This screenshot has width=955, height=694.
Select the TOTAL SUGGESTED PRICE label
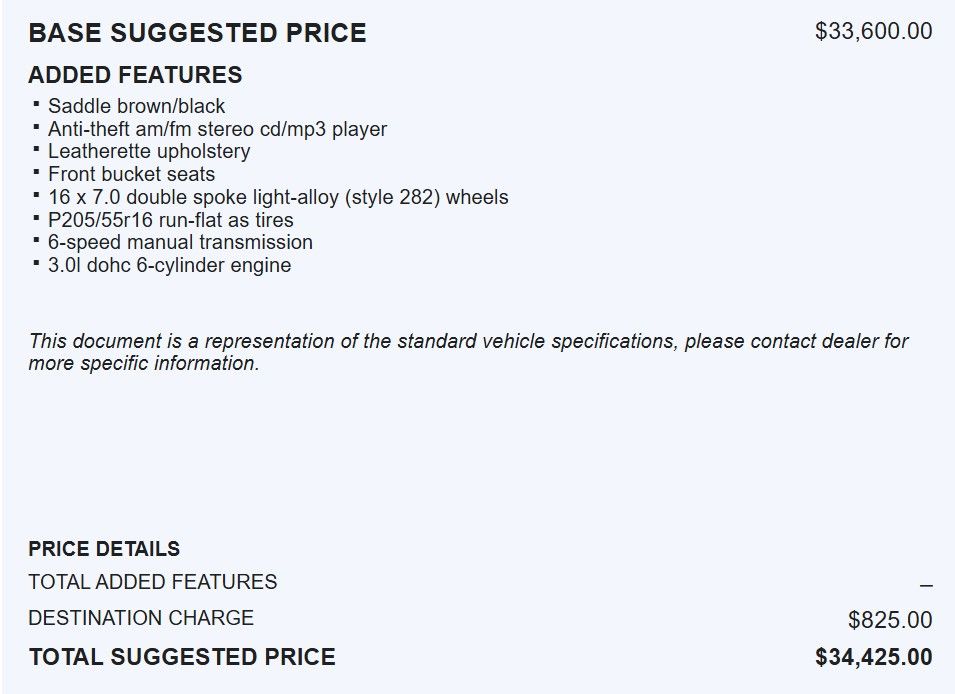tap(182, 657)
